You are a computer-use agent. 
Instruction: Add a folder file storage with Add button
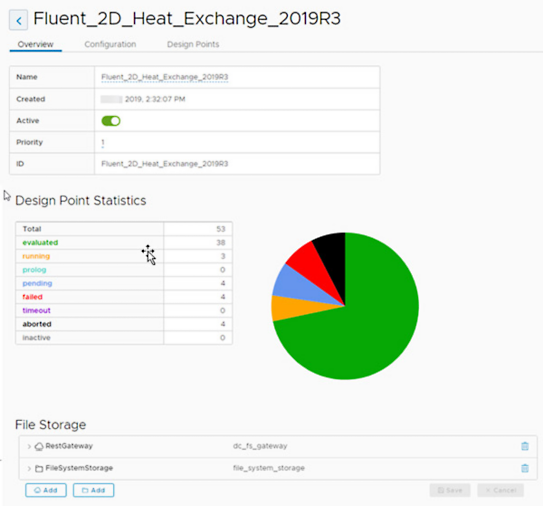tap(94, 490)
